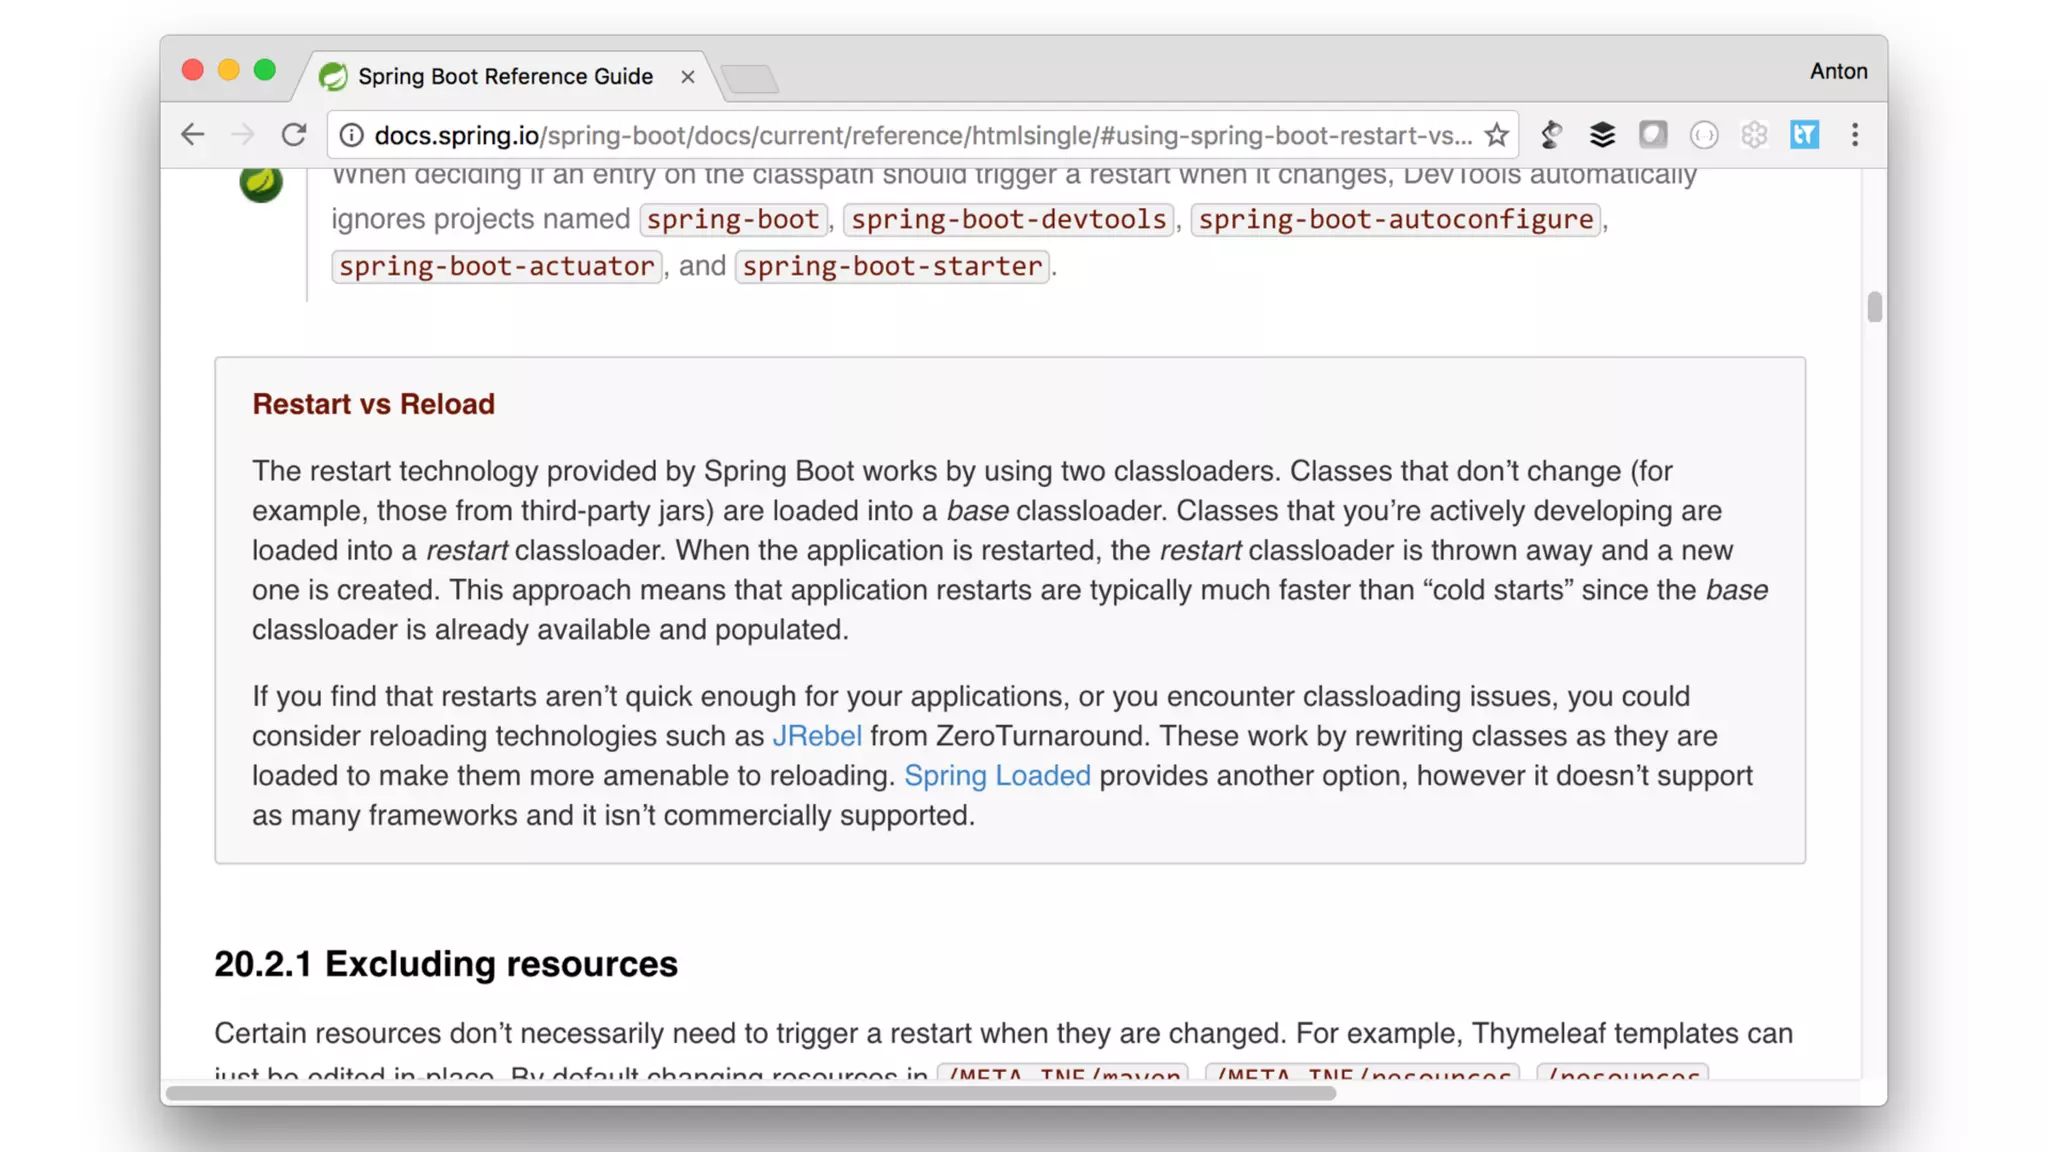
Task: Follow the Spring Loaded link
Action: [997, 776]
